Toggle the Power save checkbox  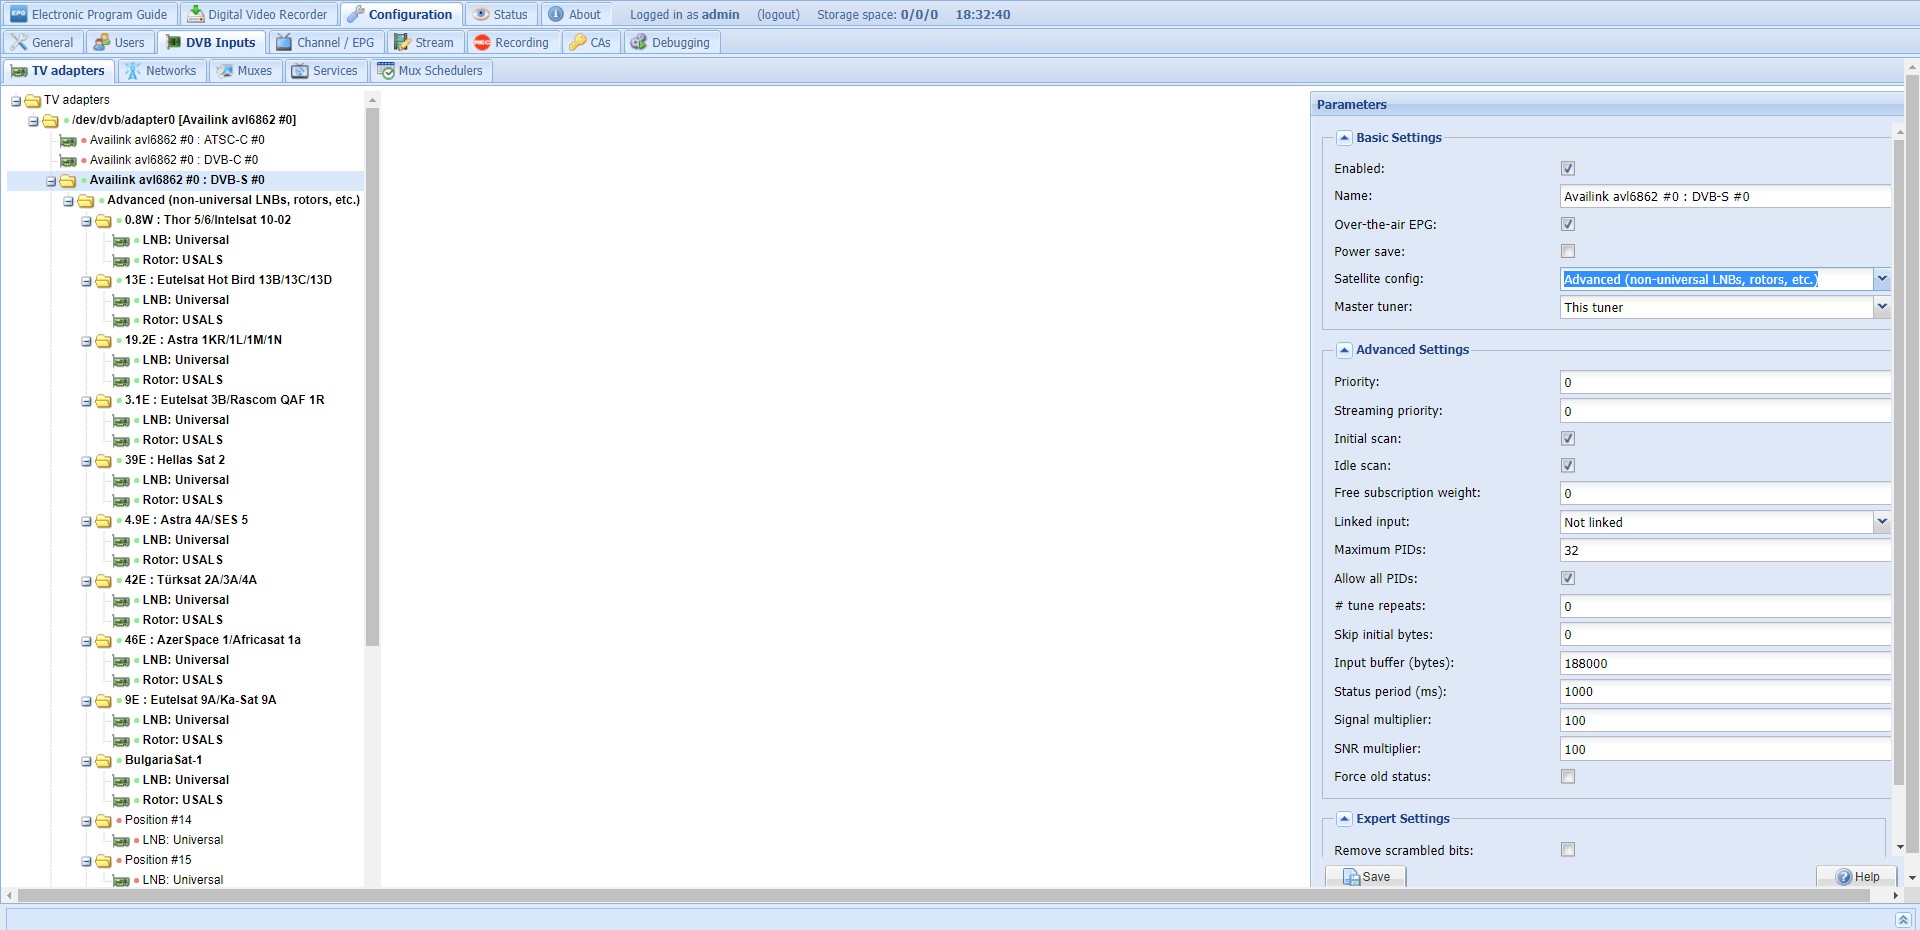(x=1568, y=251)
